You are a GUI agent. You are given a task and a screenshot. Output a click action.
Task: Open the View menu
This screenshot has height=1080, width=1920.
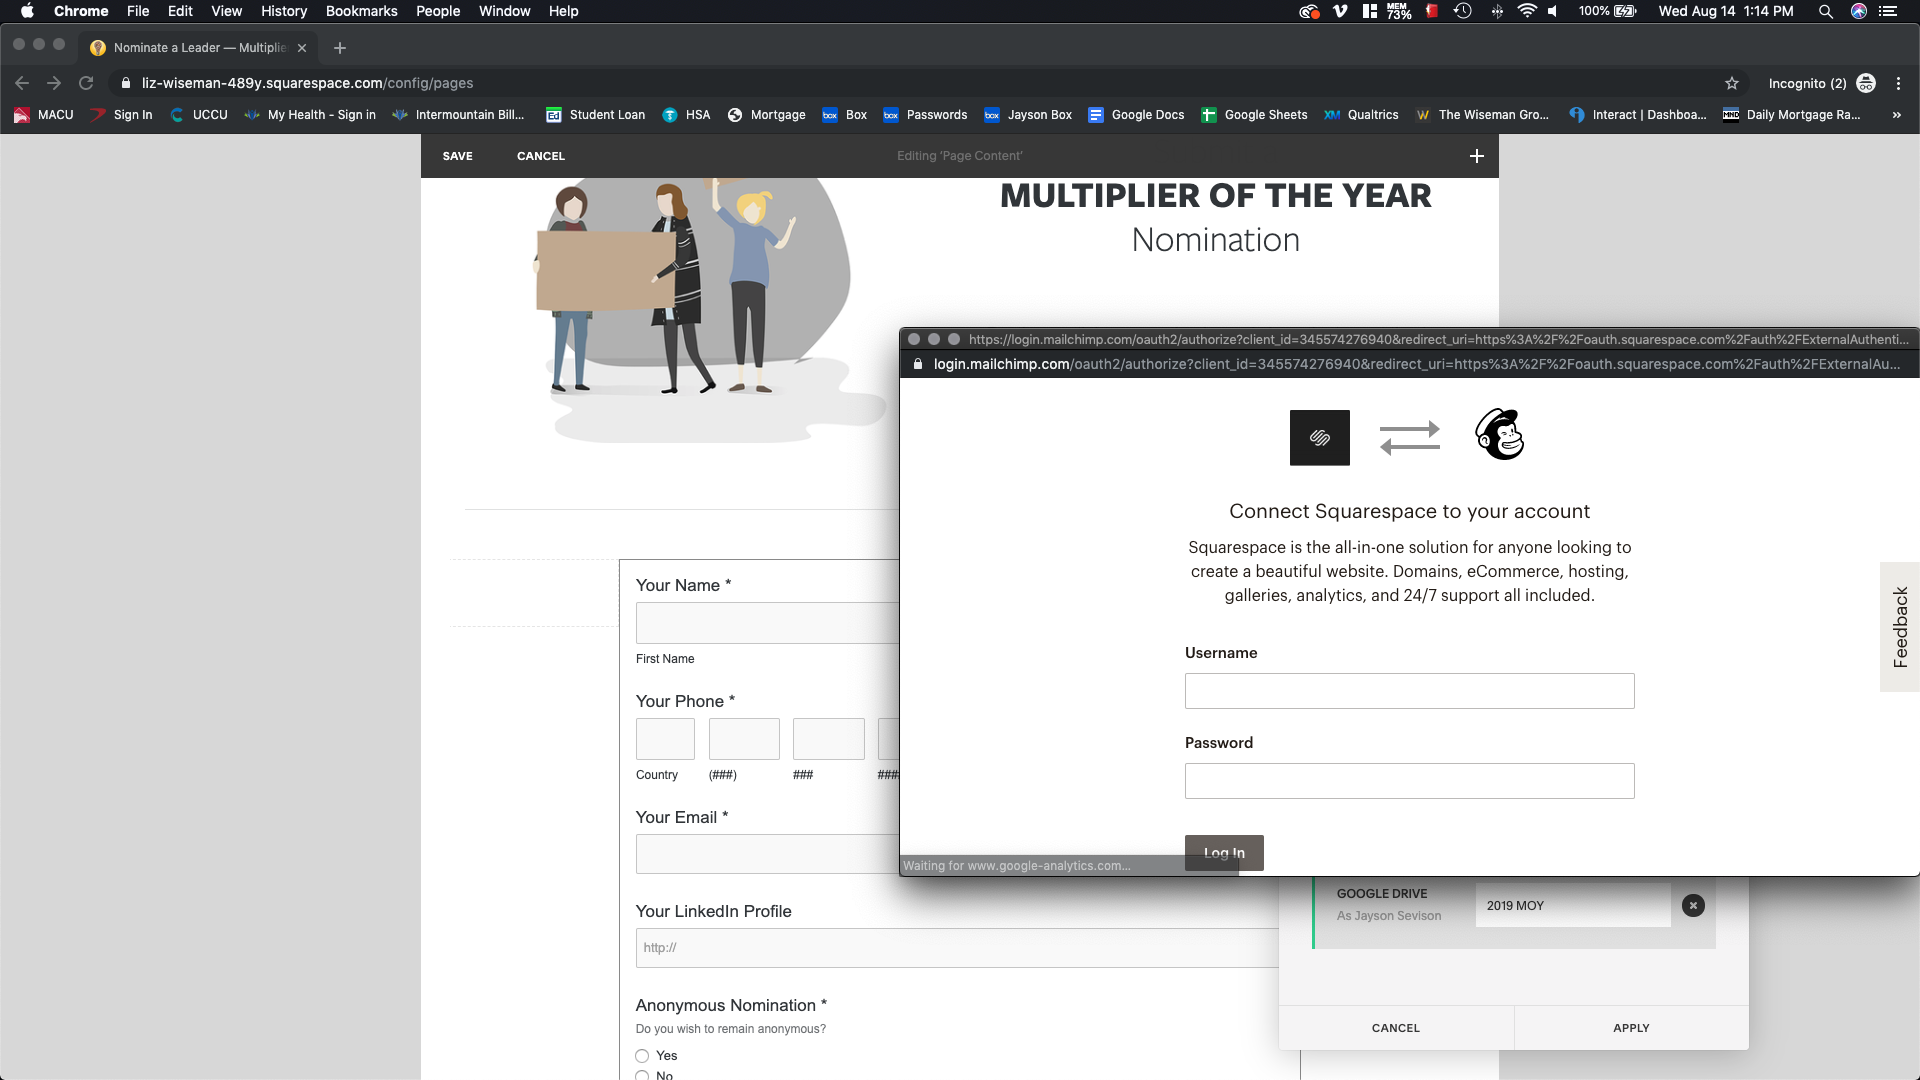click(x=226, y=11)
